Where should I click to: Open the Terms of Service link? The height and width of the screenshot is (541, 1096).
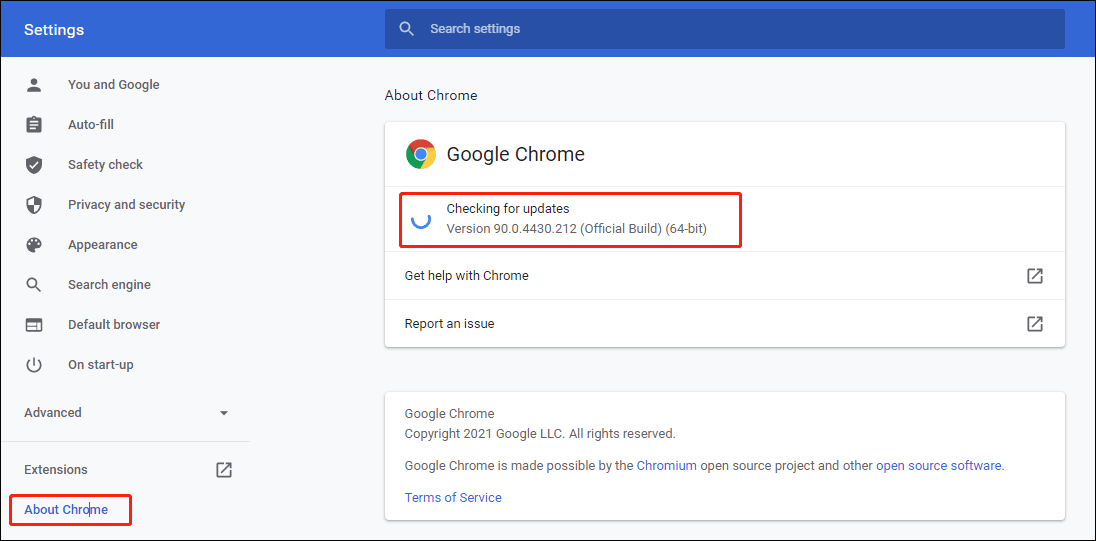click(x=453, y=498)
